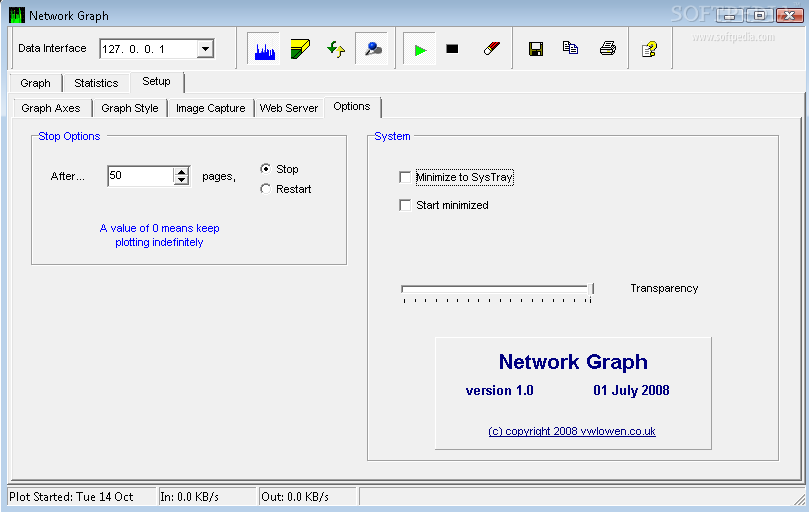809x512 pixels.
Task: Click the green and yellow arrows icon
Action: [x=336, y=49]
